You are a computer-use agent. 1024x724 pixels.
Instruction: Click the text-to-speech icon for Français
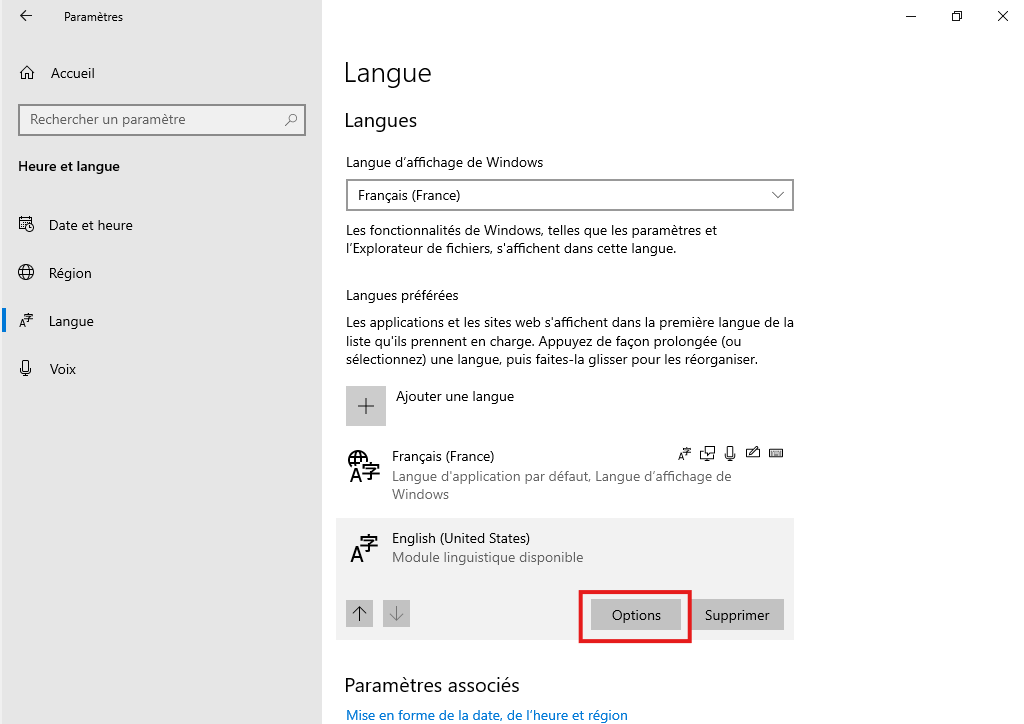(x=708, y=453)
